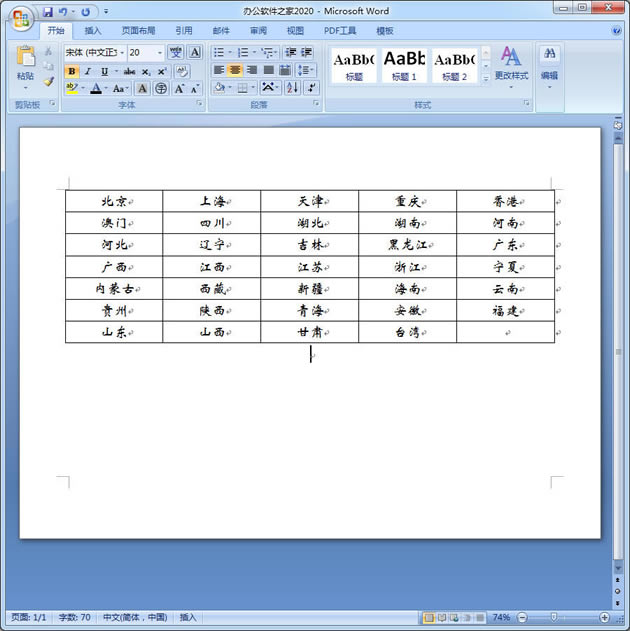Toggle center text alignment
The width and height of the screenshot is (630, 631).
click(x=235, y=70)
